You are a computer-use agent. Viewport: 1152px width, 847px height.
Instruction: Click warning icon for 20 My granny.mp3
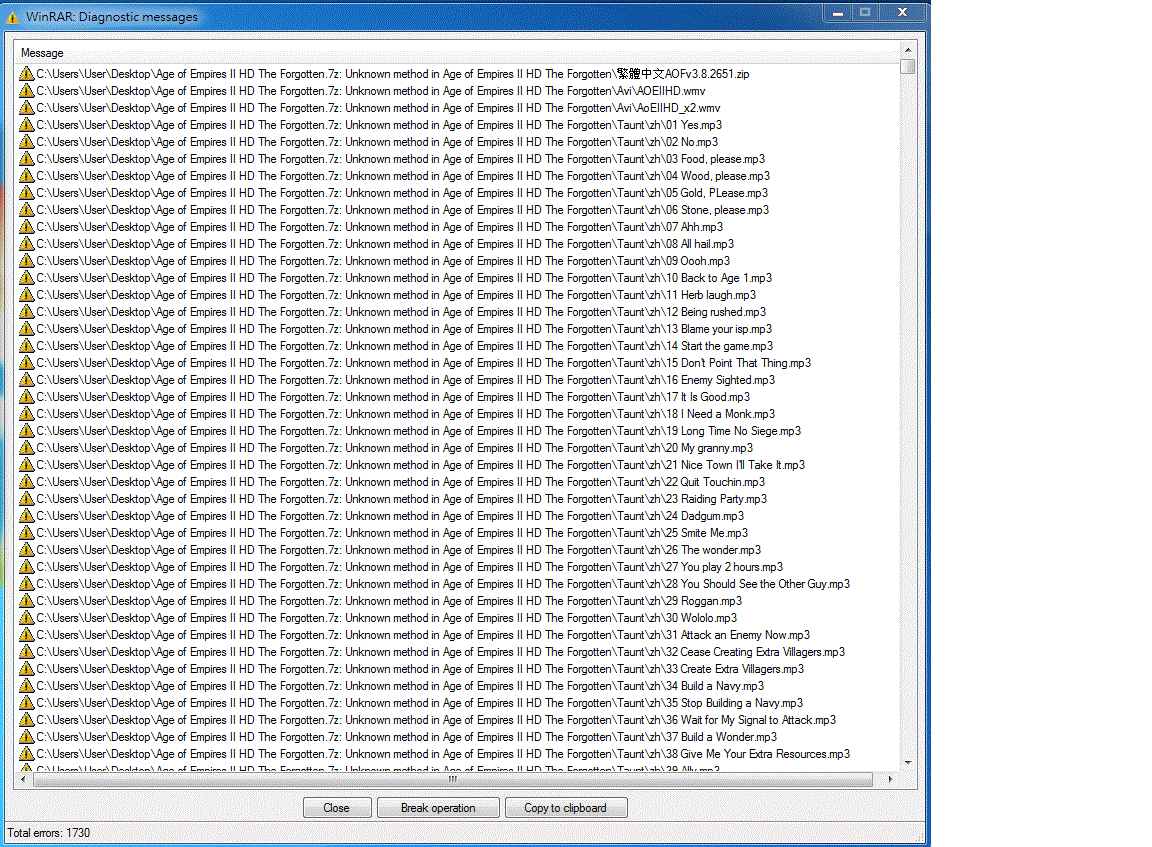pos(26,447)
